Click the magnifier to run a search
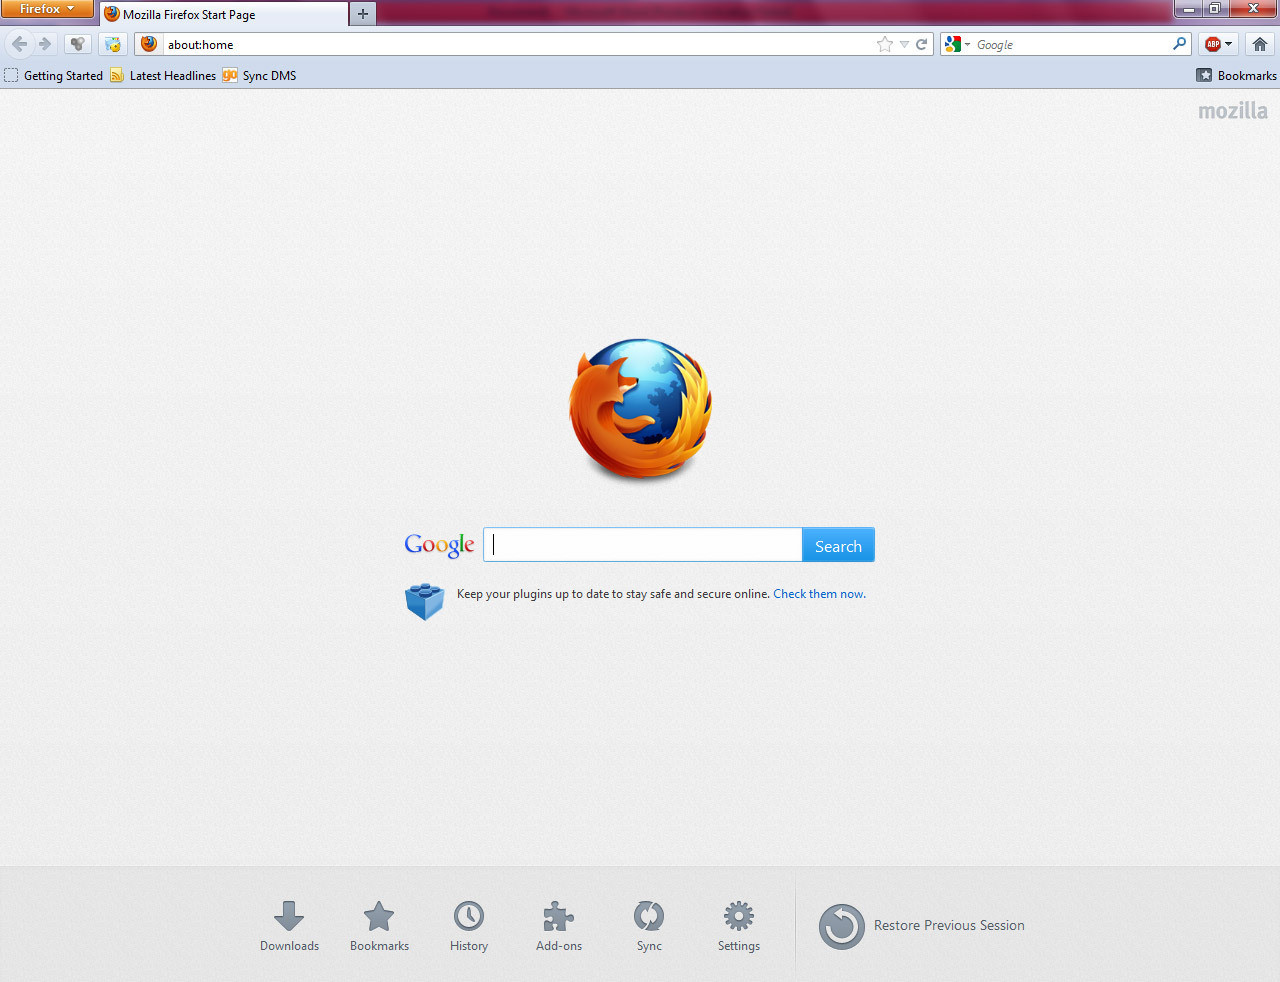The width and height of the screenshot is (1280, 982). 1179,44
